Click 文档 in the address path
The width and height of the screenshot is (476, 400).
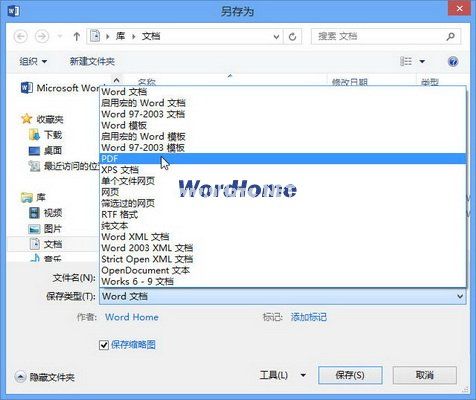(151, 36)
